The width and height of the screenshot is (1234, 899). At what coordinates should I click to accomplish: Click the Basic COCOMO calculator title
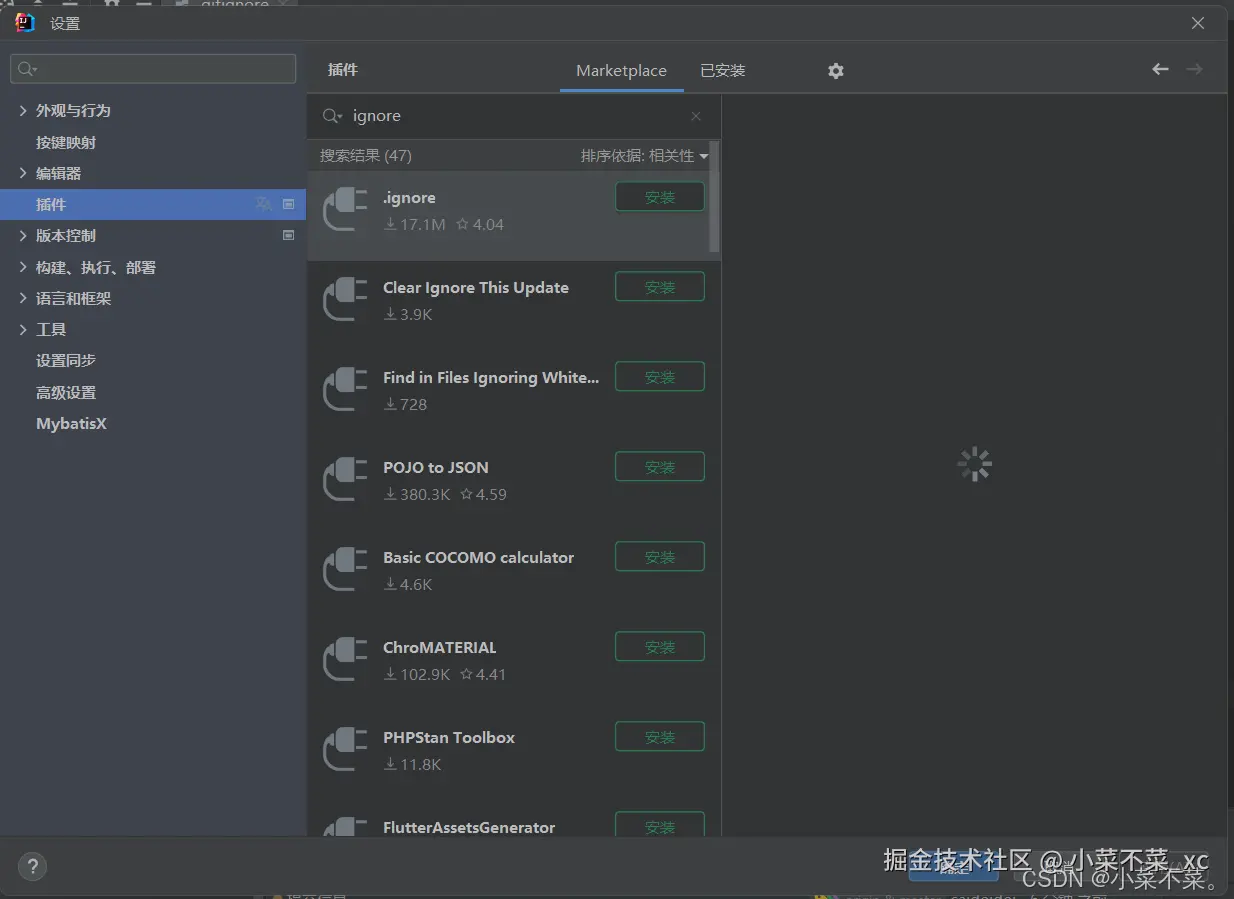[x=479, y=558]
